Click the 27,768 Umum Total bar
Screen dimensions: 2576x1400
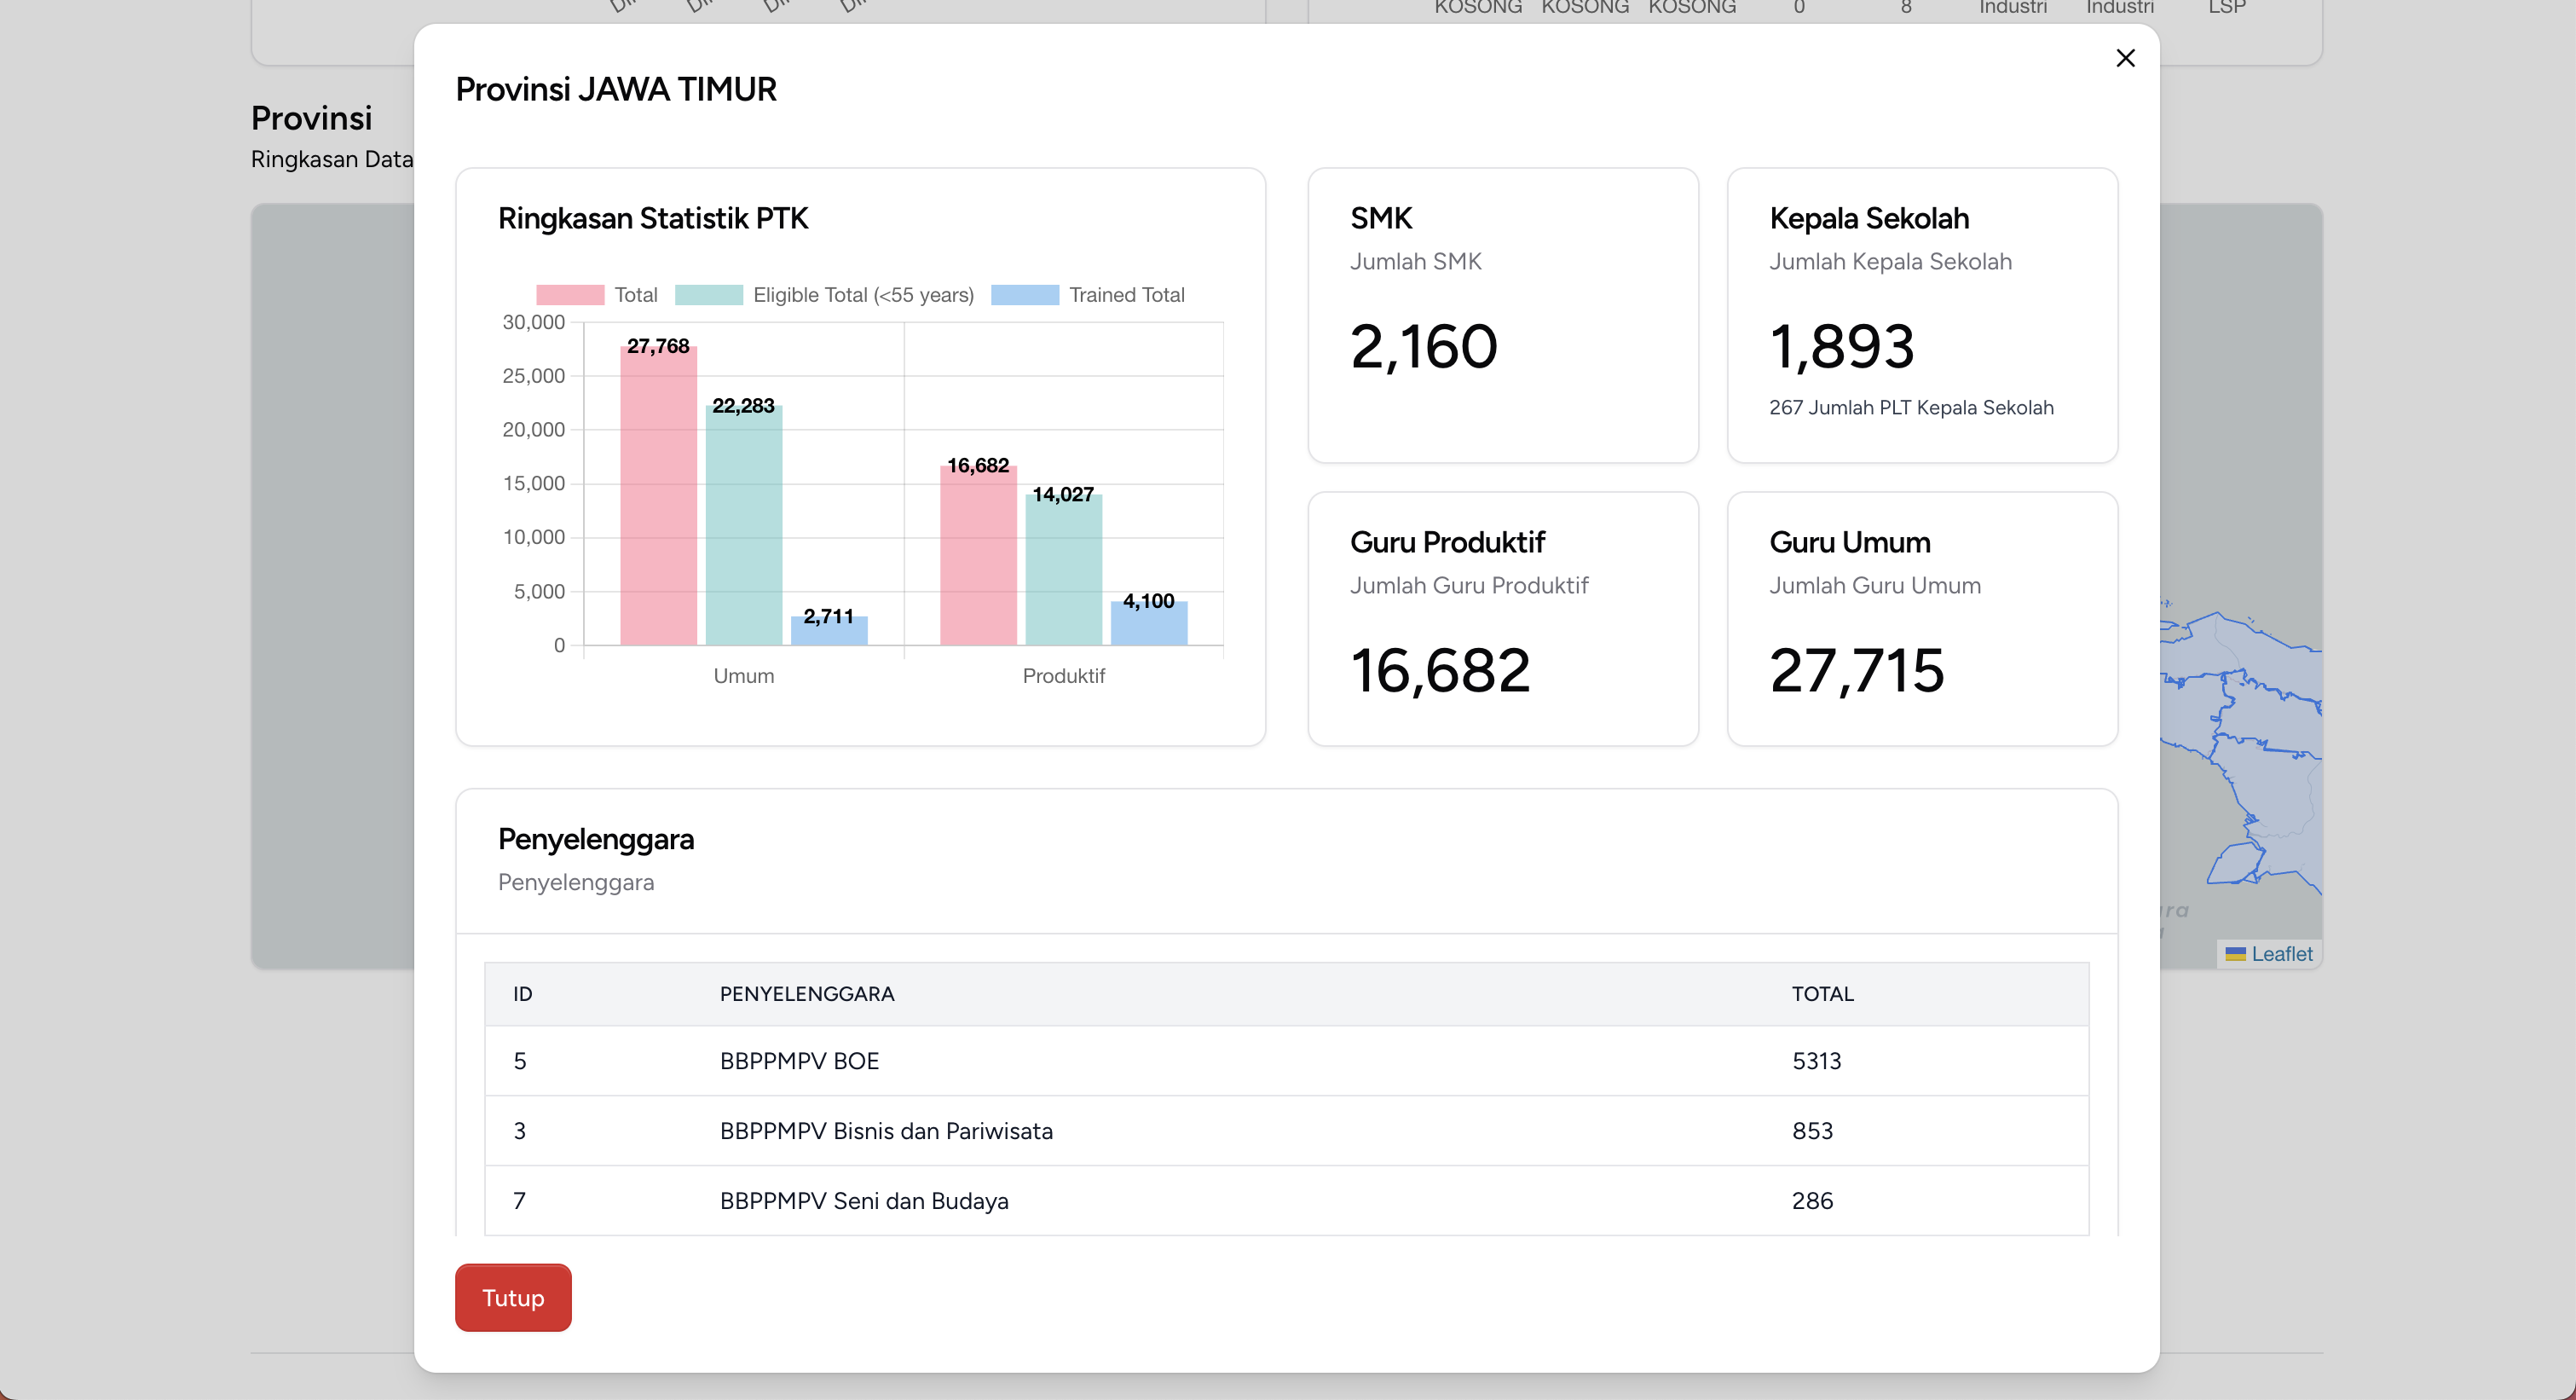coord(658,500)
